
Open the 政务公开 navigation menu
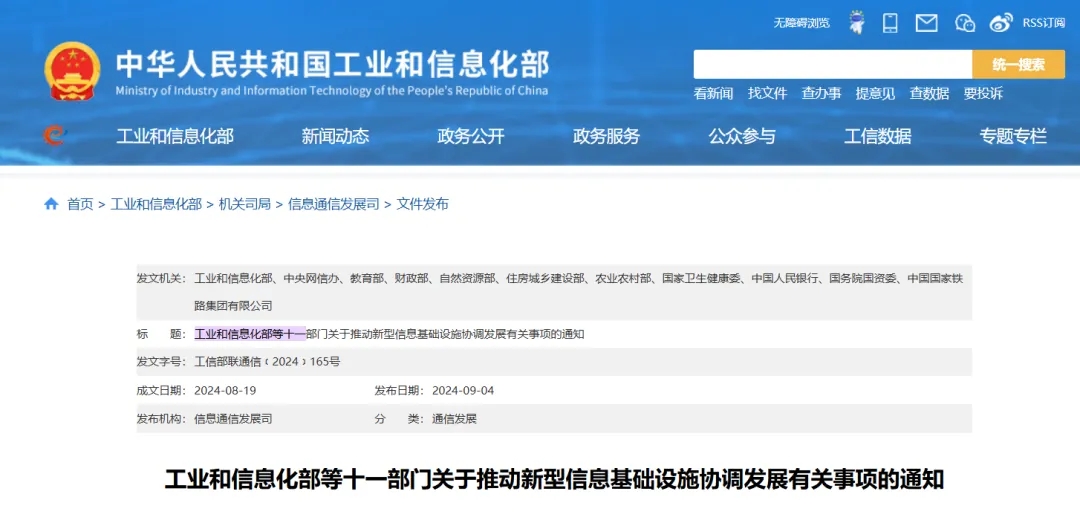(471, 136)
